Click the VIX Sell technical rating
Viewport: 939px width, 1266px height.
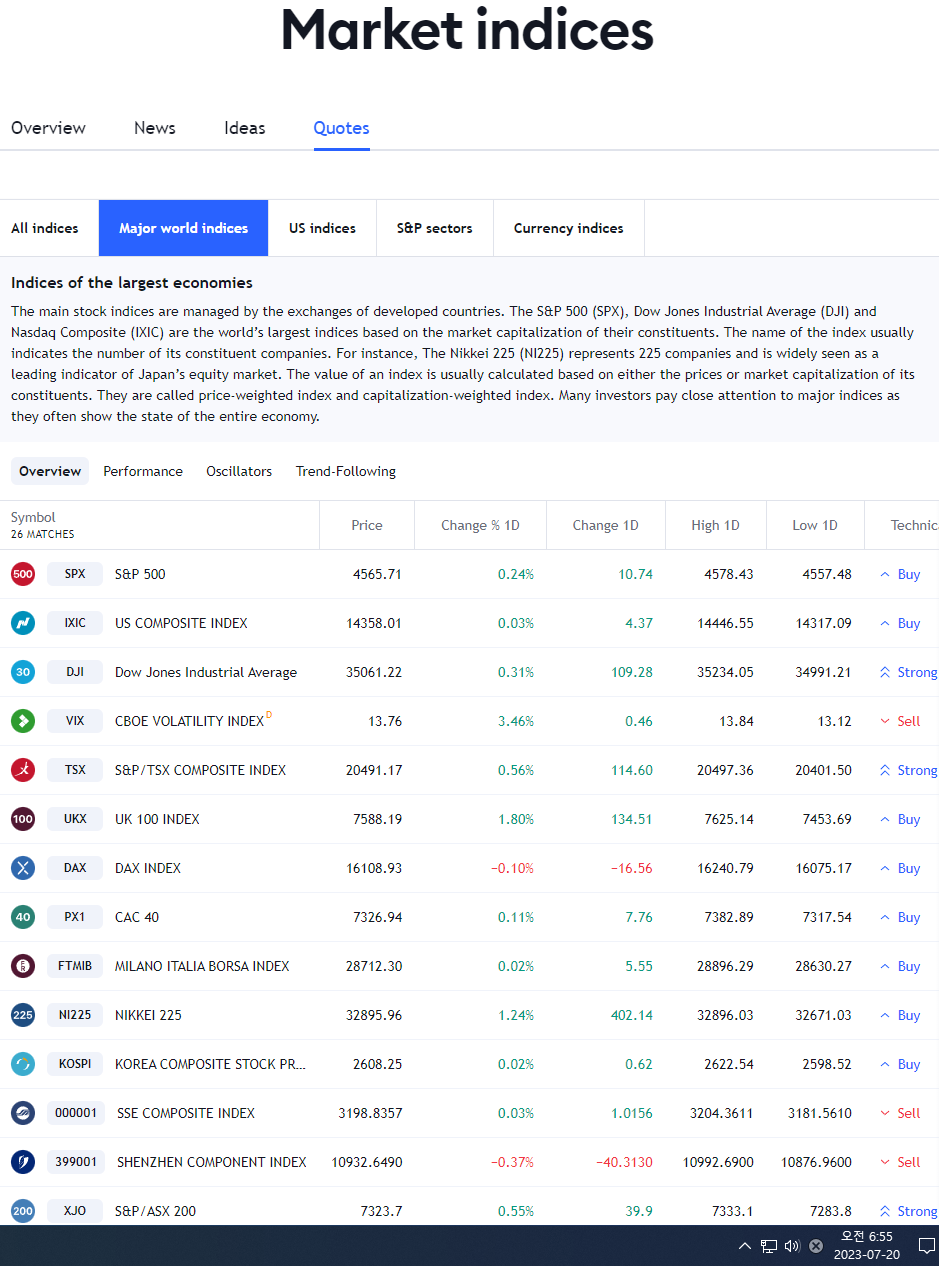tap(900, 721)
